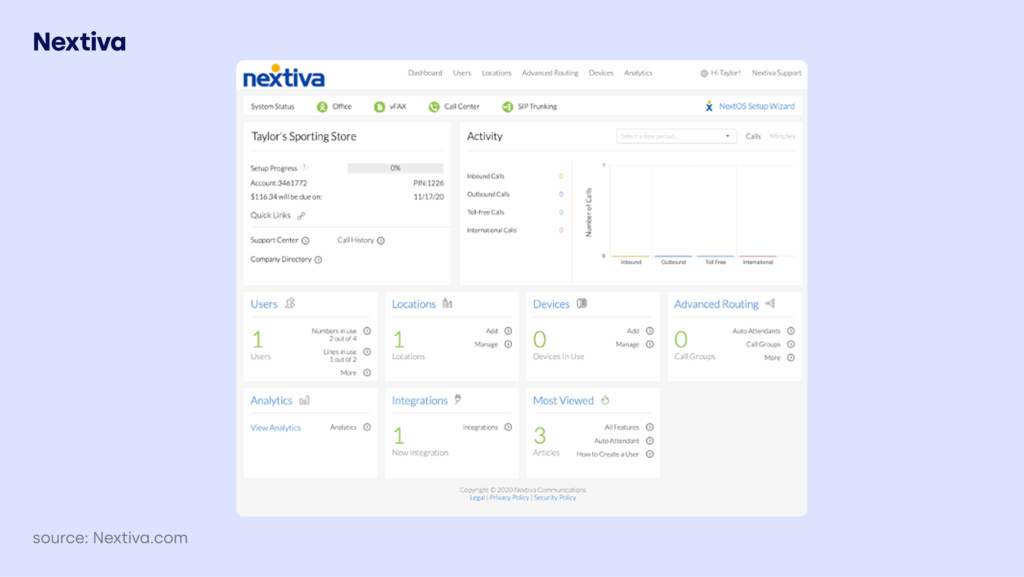This screenshot has width=1024, height=577.
Task: Open the Dashboard menu item
Action: (x=425, y=72)
